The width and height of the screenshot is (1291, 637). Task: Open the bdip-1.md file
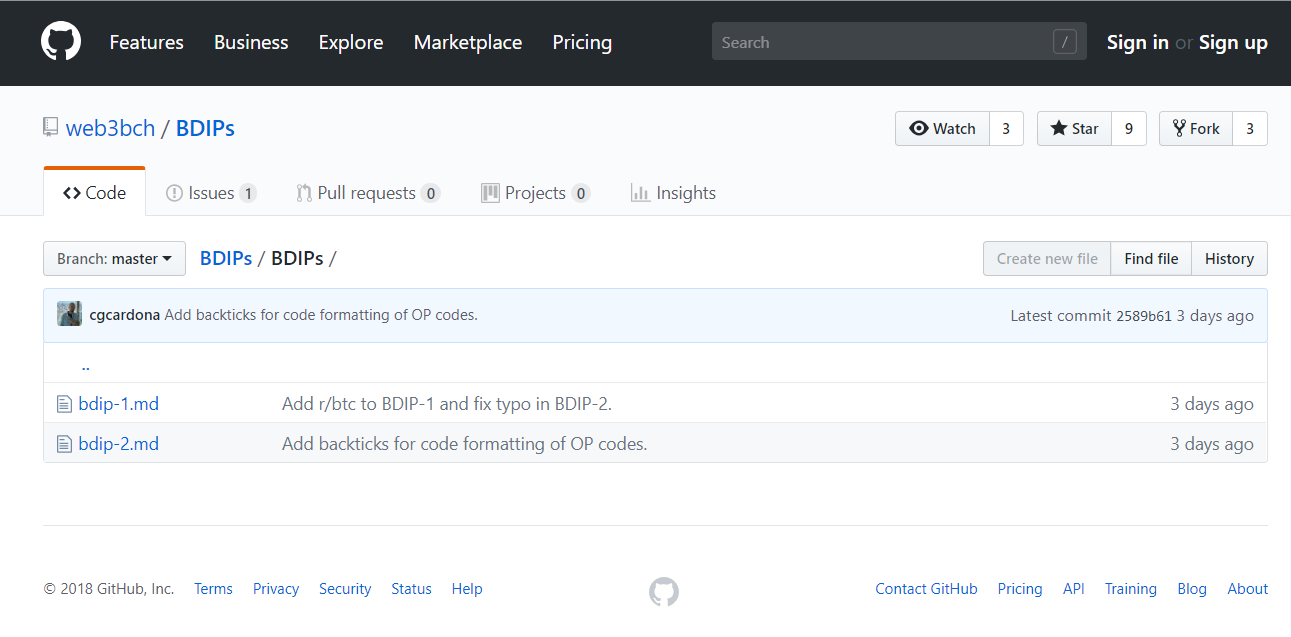[119, 404]
